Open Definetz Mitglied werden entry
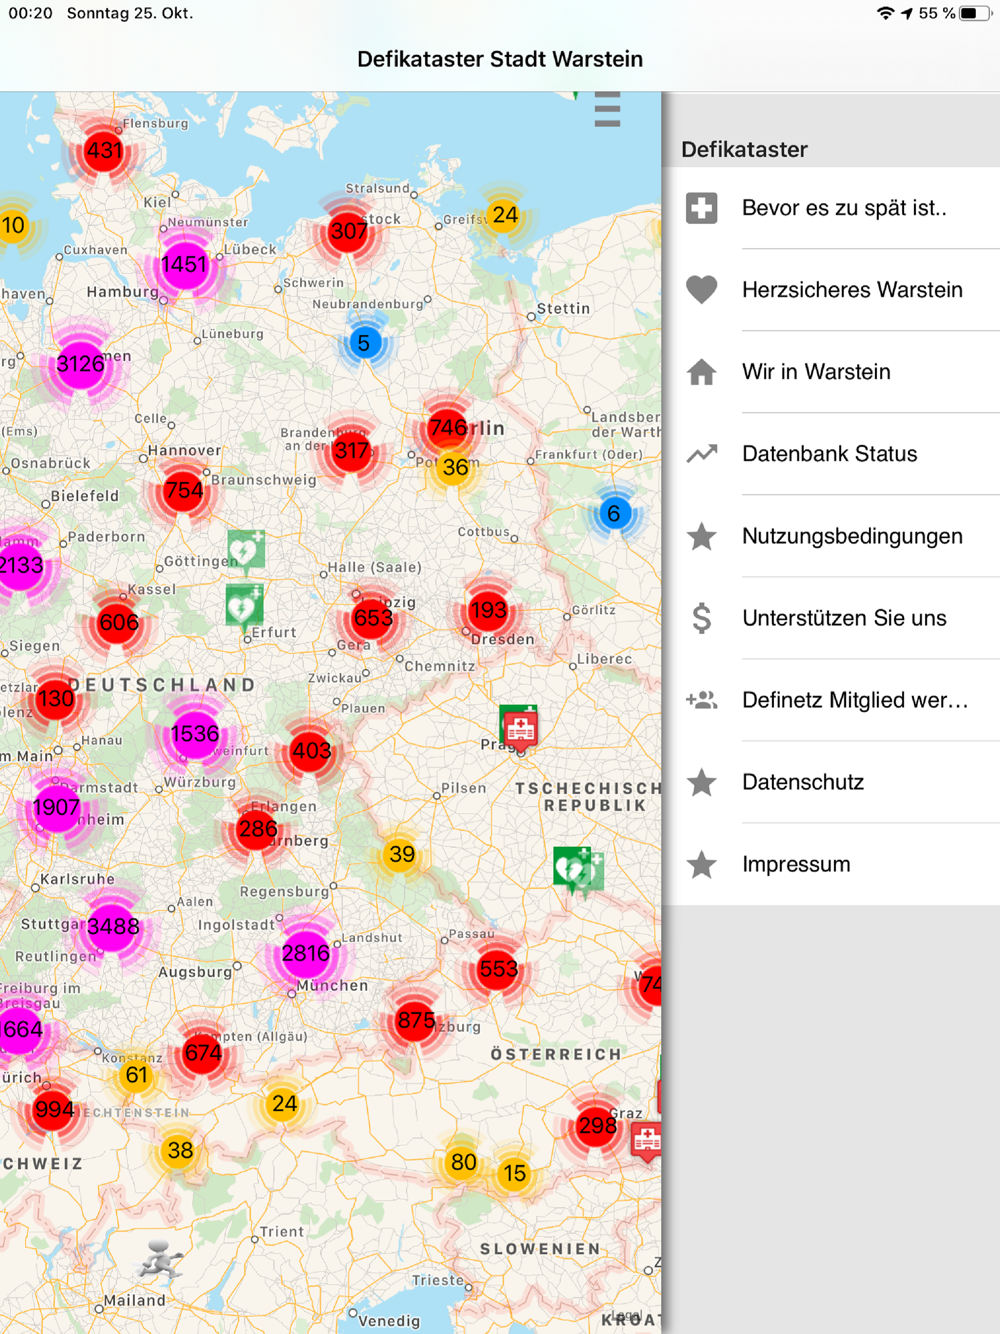This screenshot has height=1334, width=1000. (831, 700)
